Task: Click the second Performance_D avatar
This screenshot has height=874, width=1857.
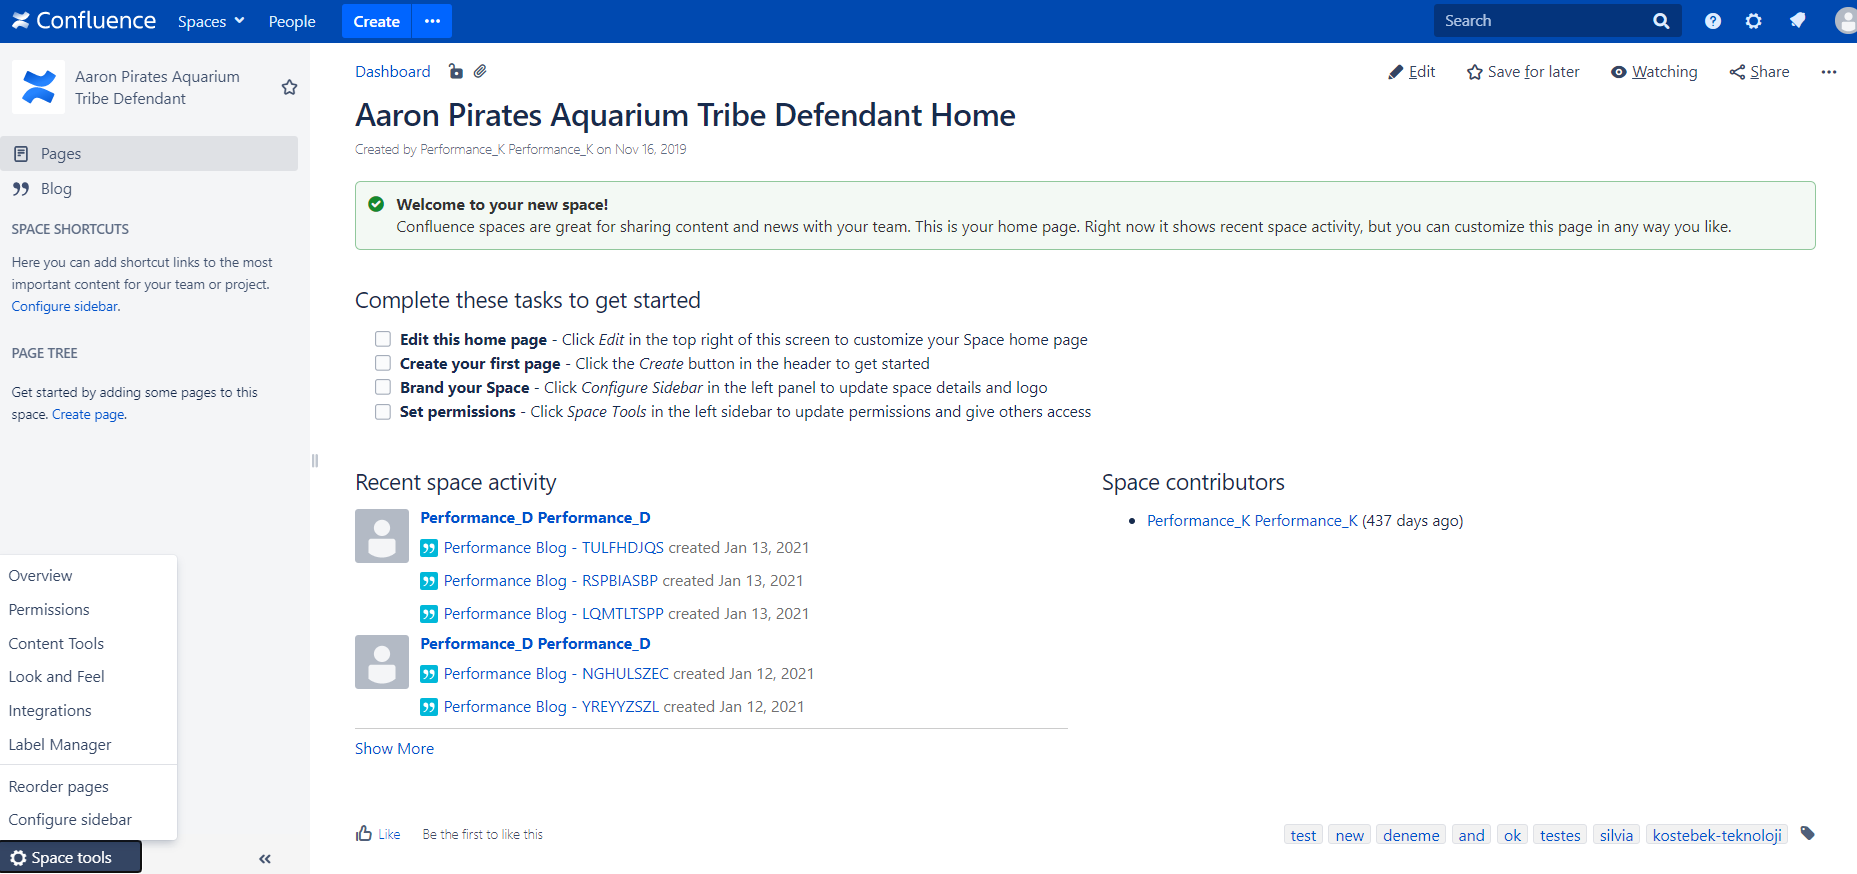Action: click(x=382, y=662)
